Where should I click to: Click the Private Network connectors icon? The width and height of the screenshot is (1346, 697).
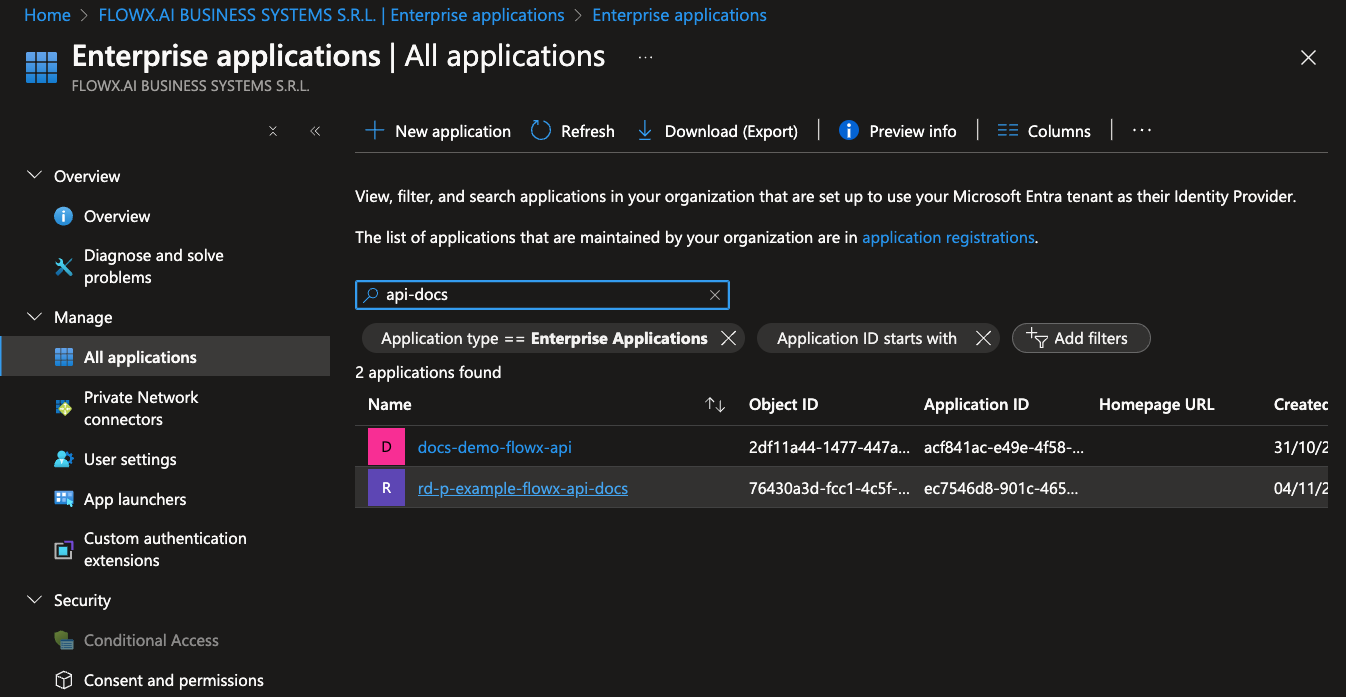click(x=64, y=408)
